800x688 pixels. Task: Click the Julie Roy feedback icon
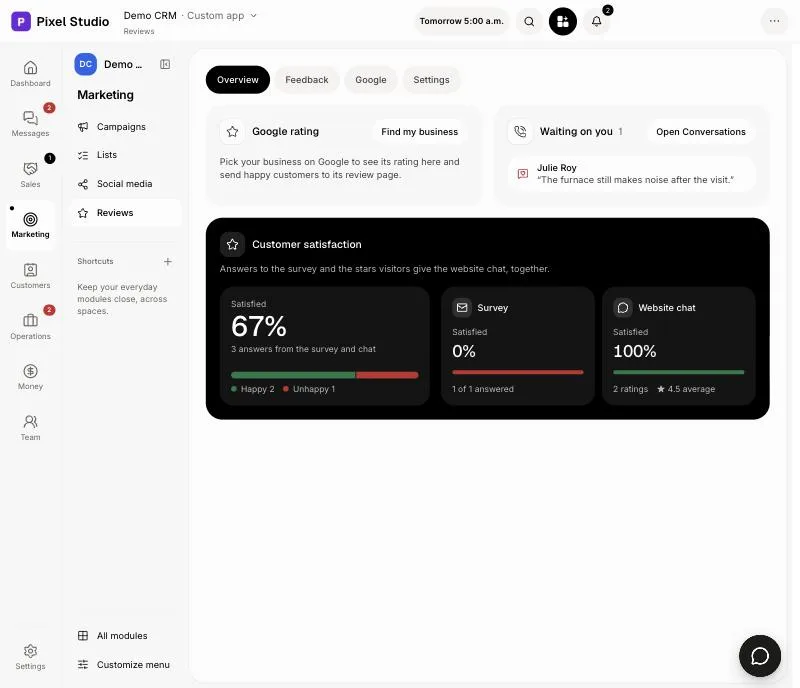523,174
